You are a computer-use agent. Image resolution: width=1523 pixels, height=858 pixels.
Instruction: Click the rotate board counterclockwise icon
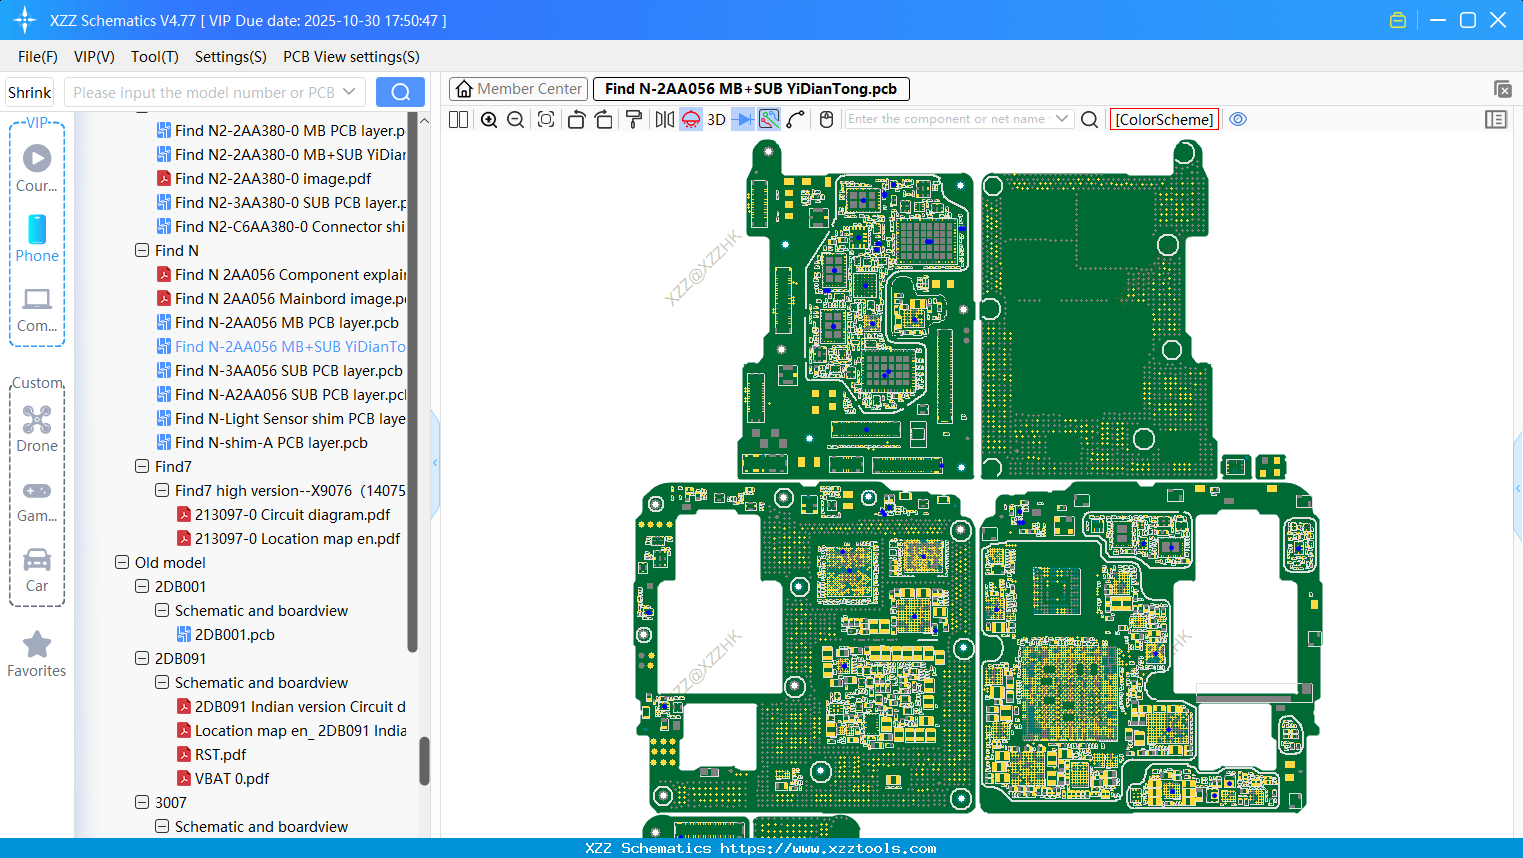577,118
